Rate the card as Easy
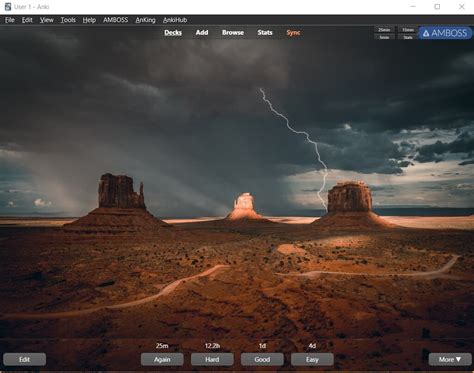The image size is (474, 373). (312, 359)
